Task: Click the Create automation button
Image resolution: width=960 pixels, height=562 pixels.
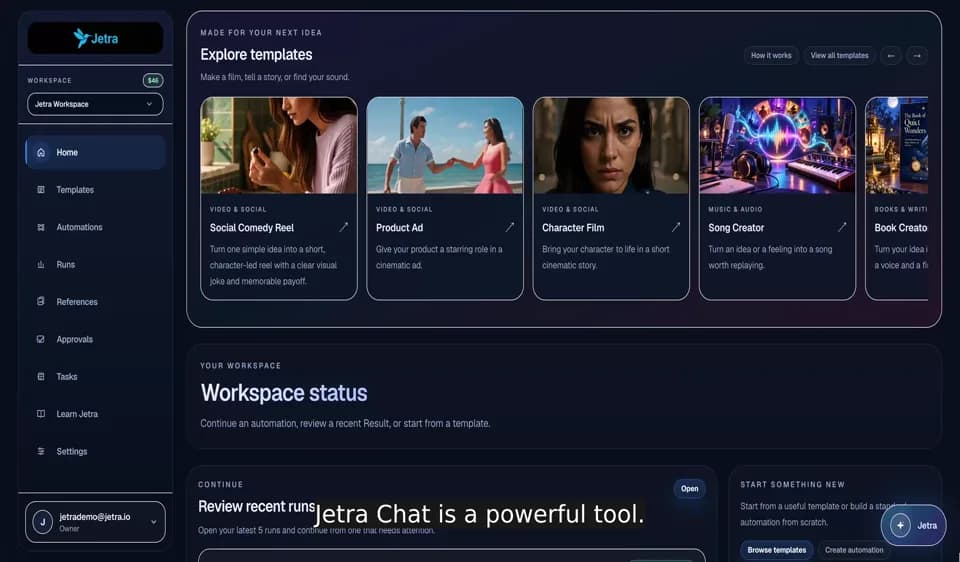Action: (854, 550)
